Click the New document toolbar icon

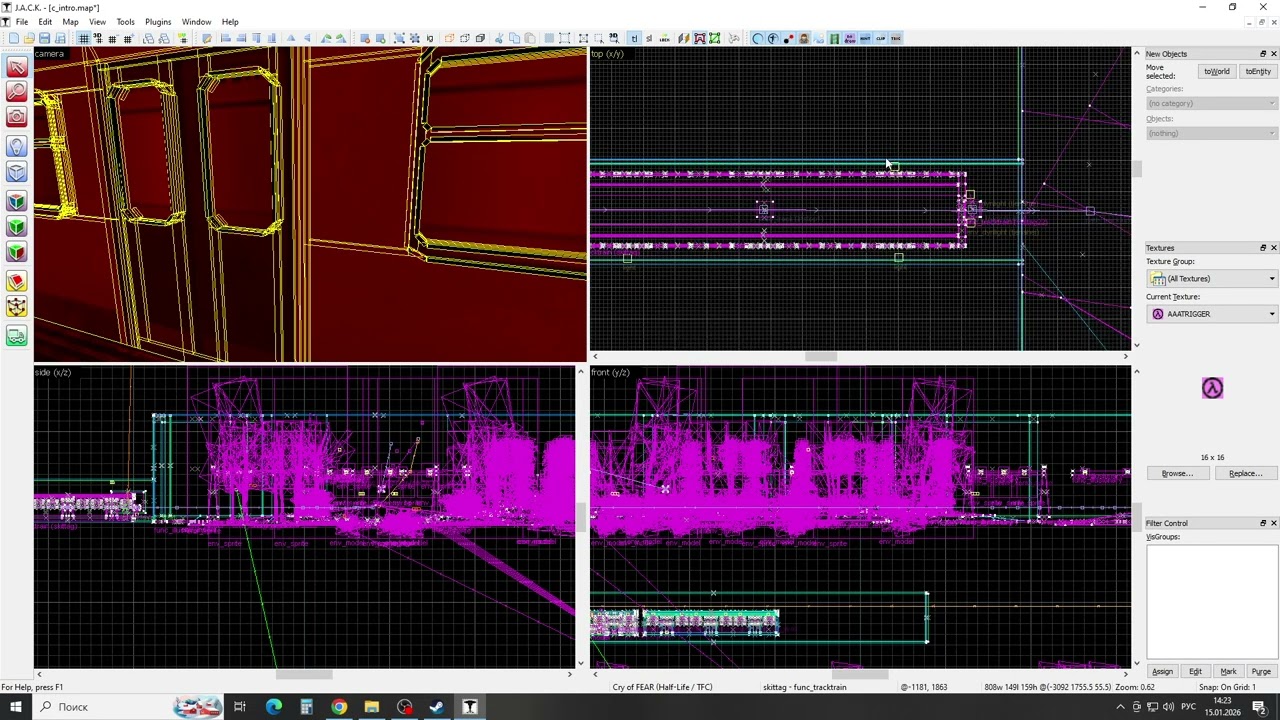click(14, 38)
